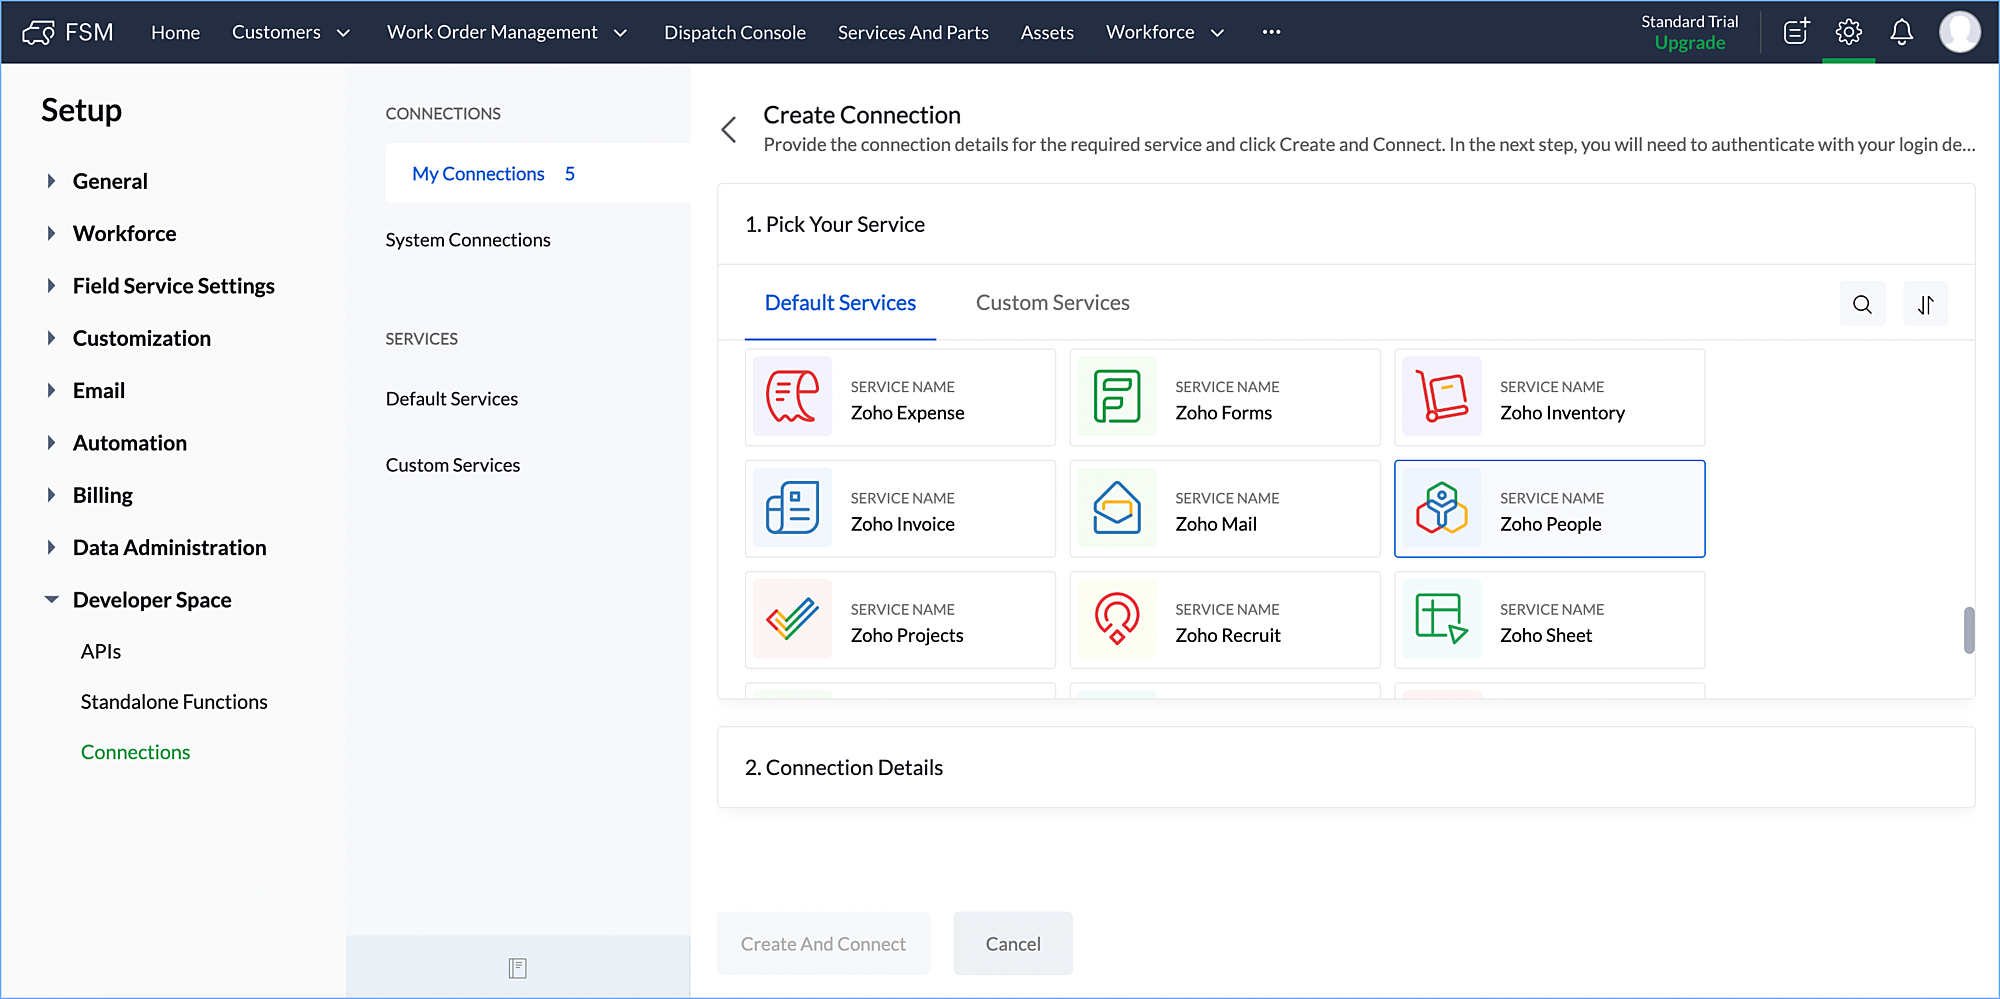Go back using the left arrow icon

click(729, 129)
